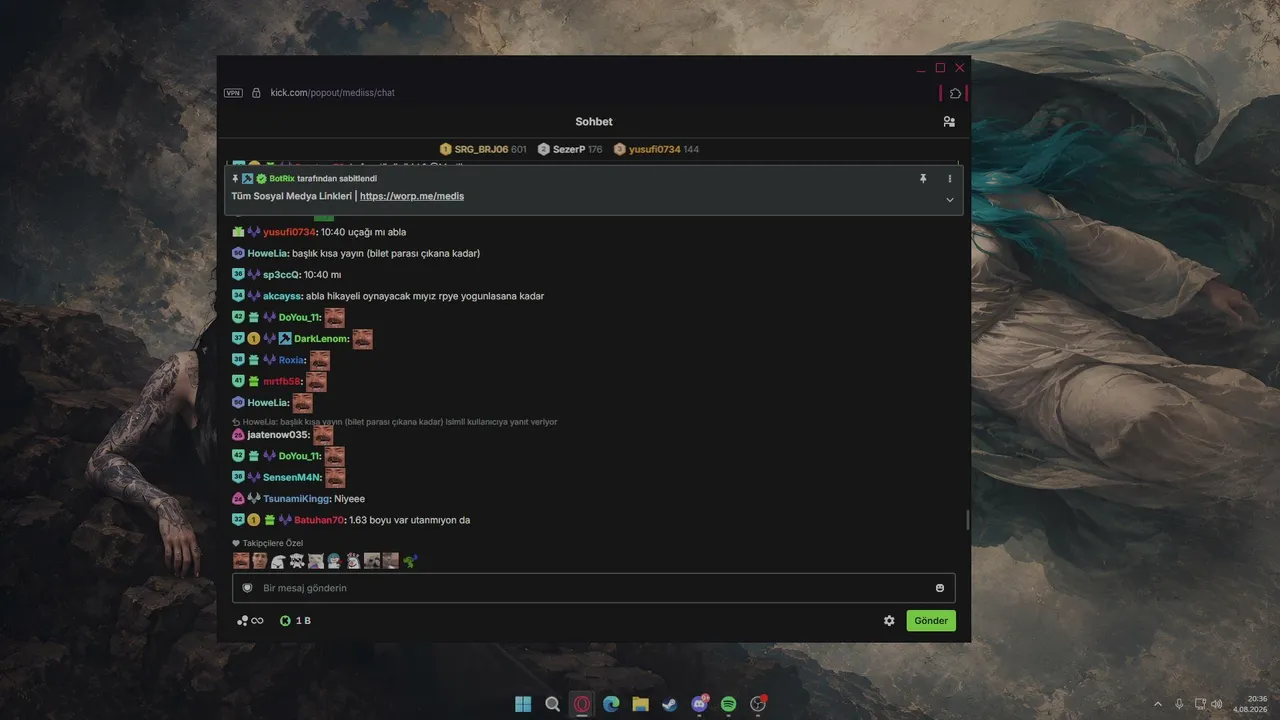The height and width of the screenshot is (720, 1280).
Task: Click the chat scrollbar thumb
Action: point(967,520)
